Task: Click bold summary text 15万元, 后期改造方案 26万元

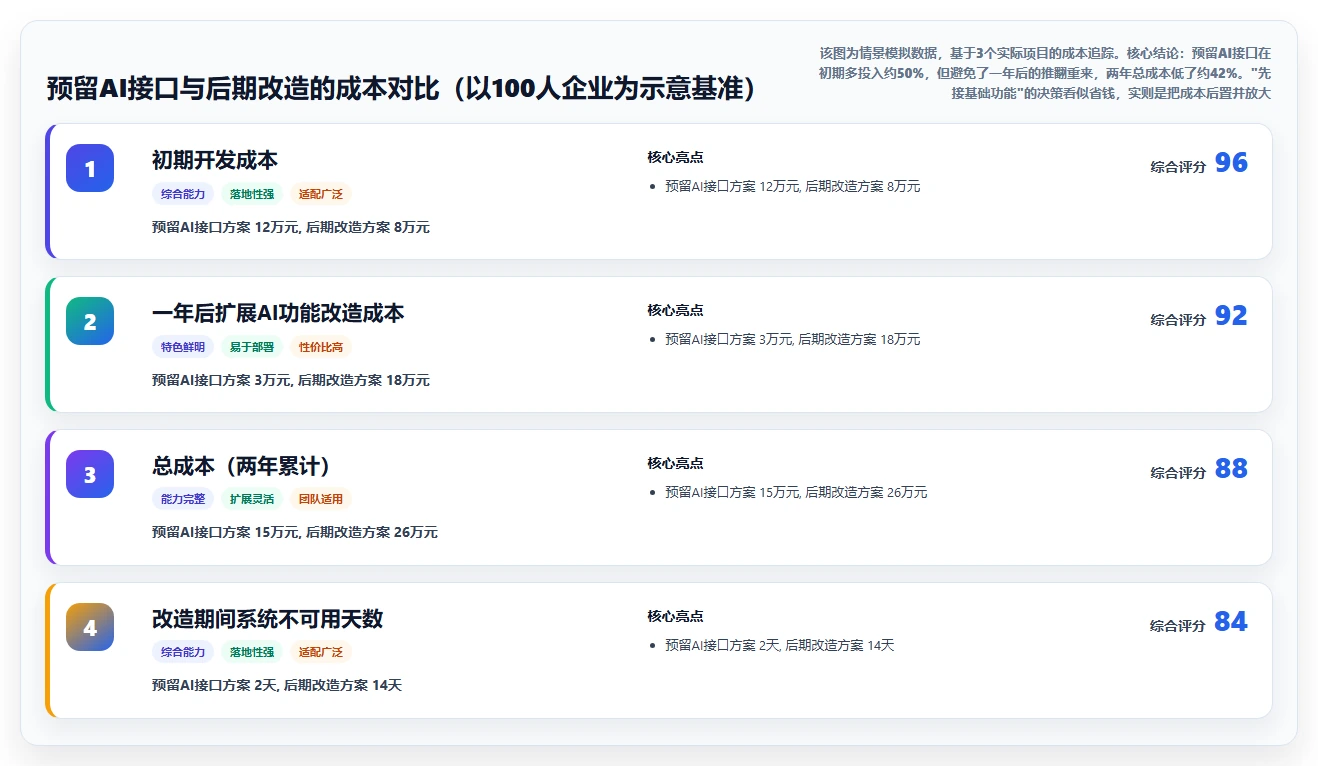Action: click(x=295, y=532)
